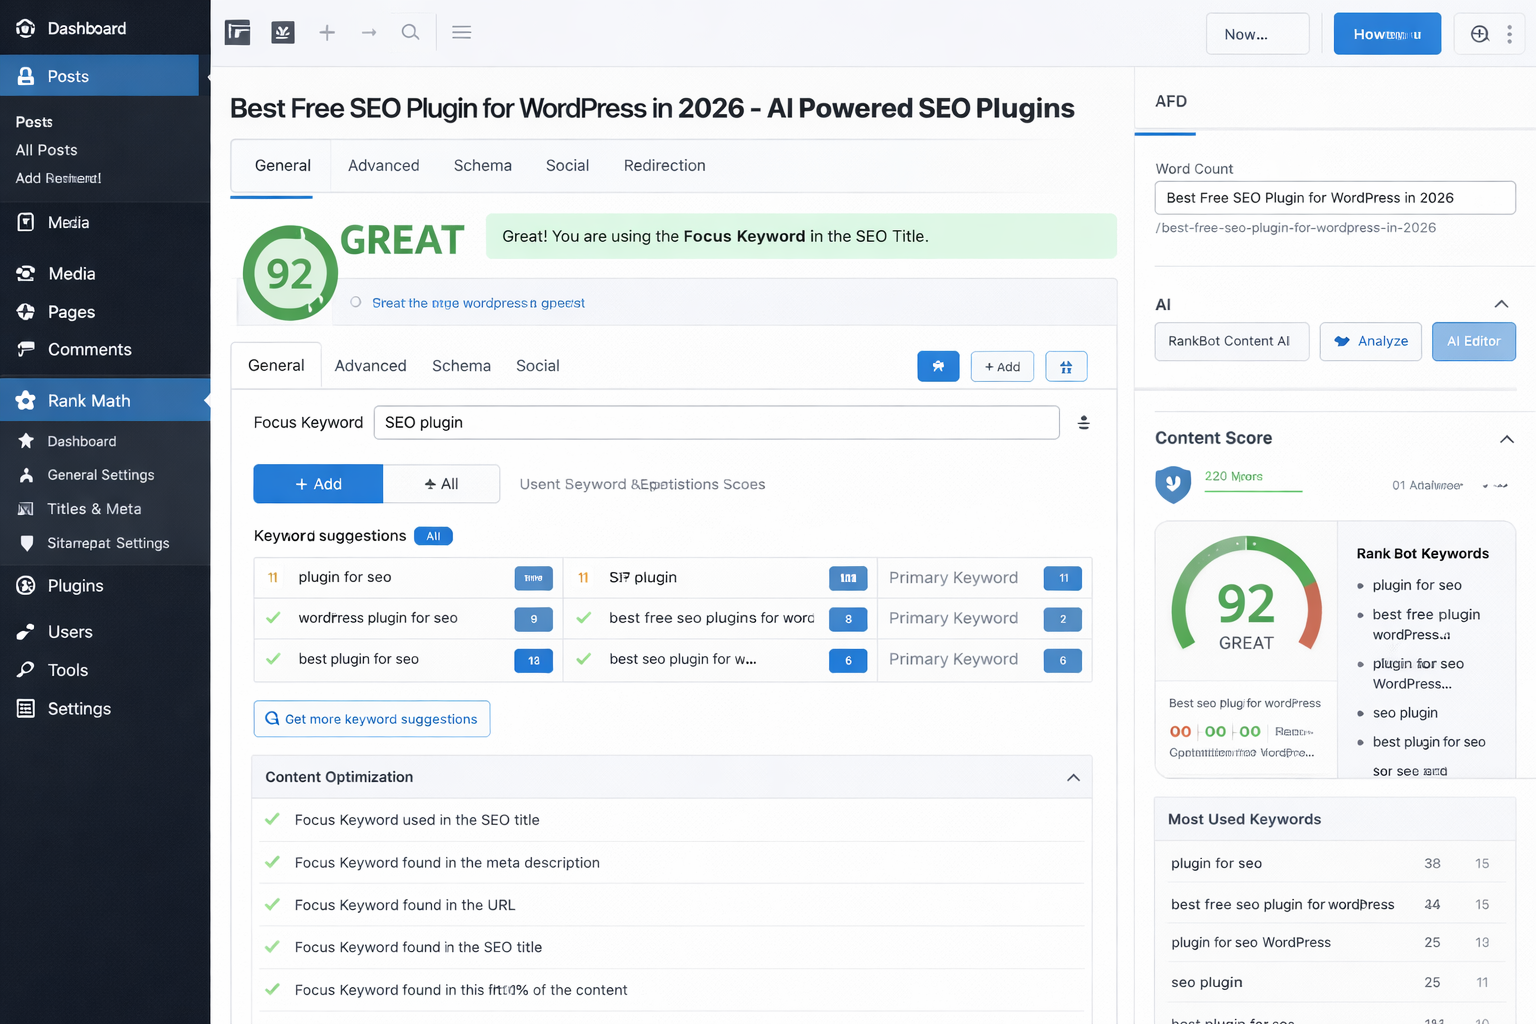Collapse the Content Score panel
Screen dimensions: 1536x1024
click(x=1507, y=439)
